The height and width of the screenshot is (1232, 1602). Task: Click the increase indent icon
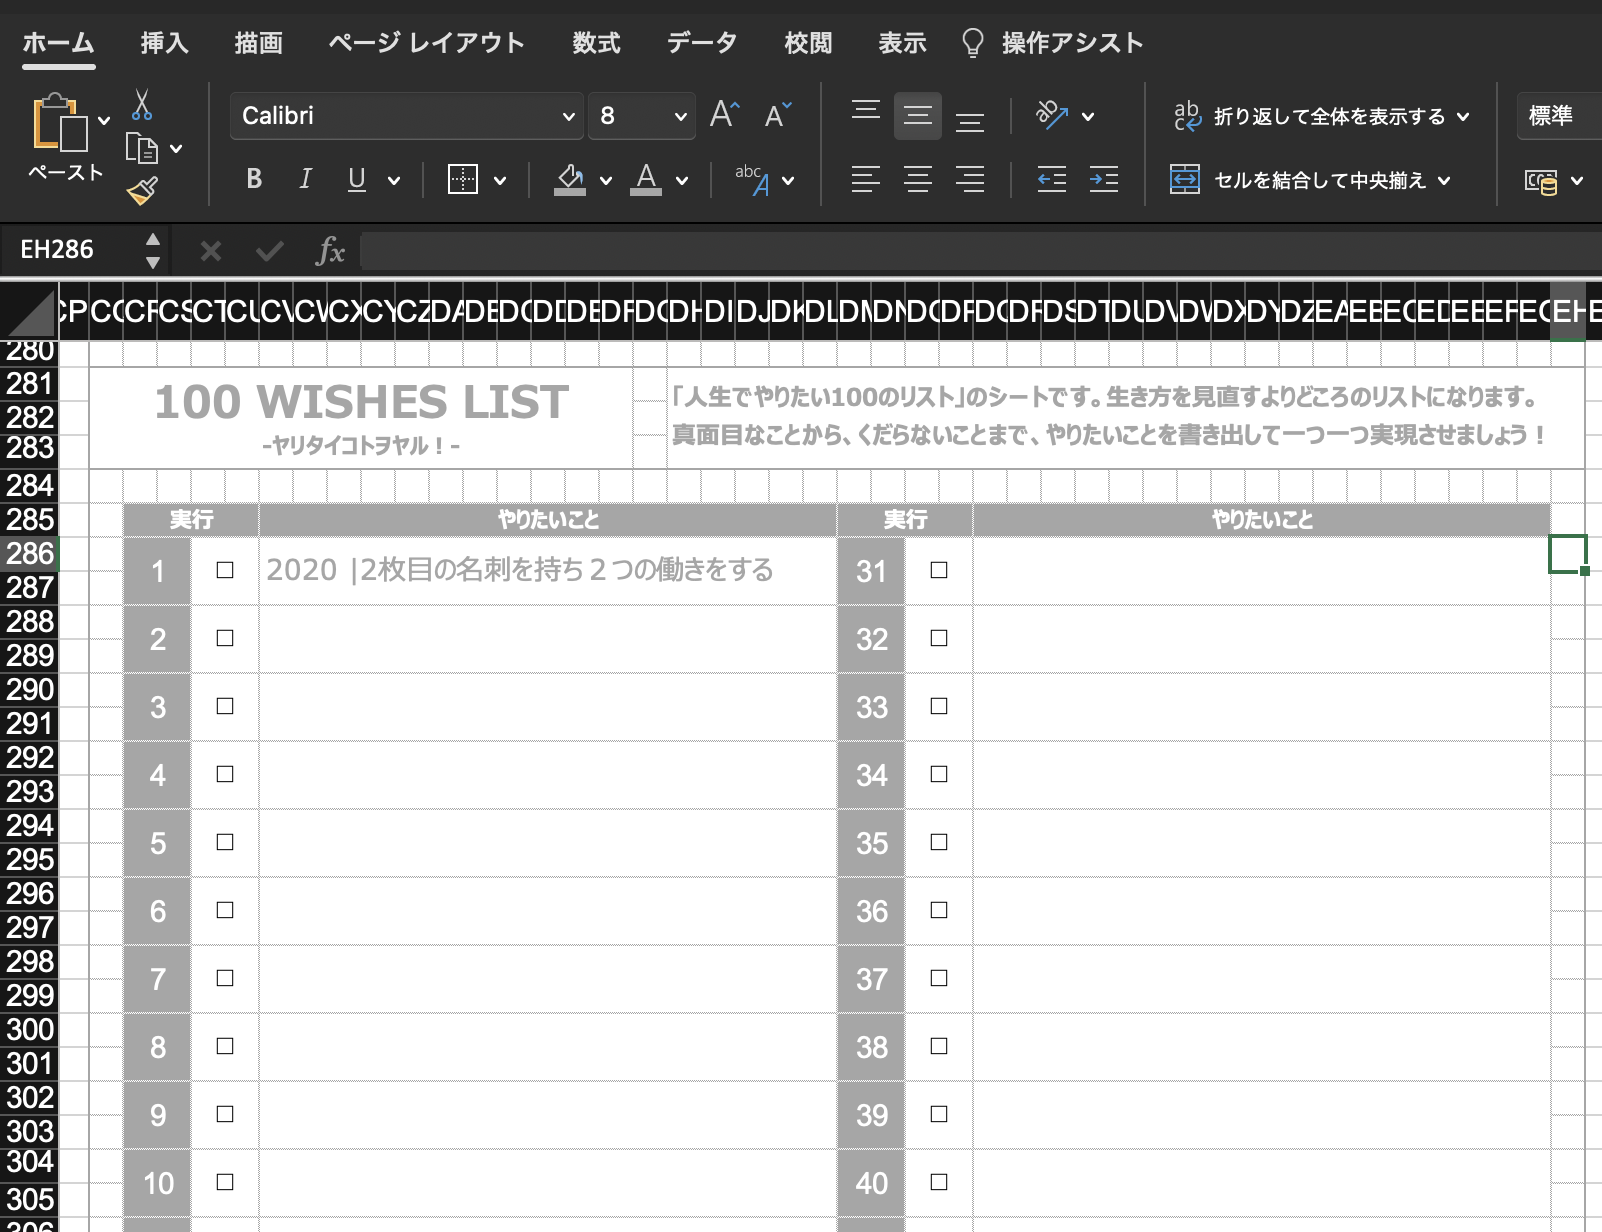pos(1103,180)
